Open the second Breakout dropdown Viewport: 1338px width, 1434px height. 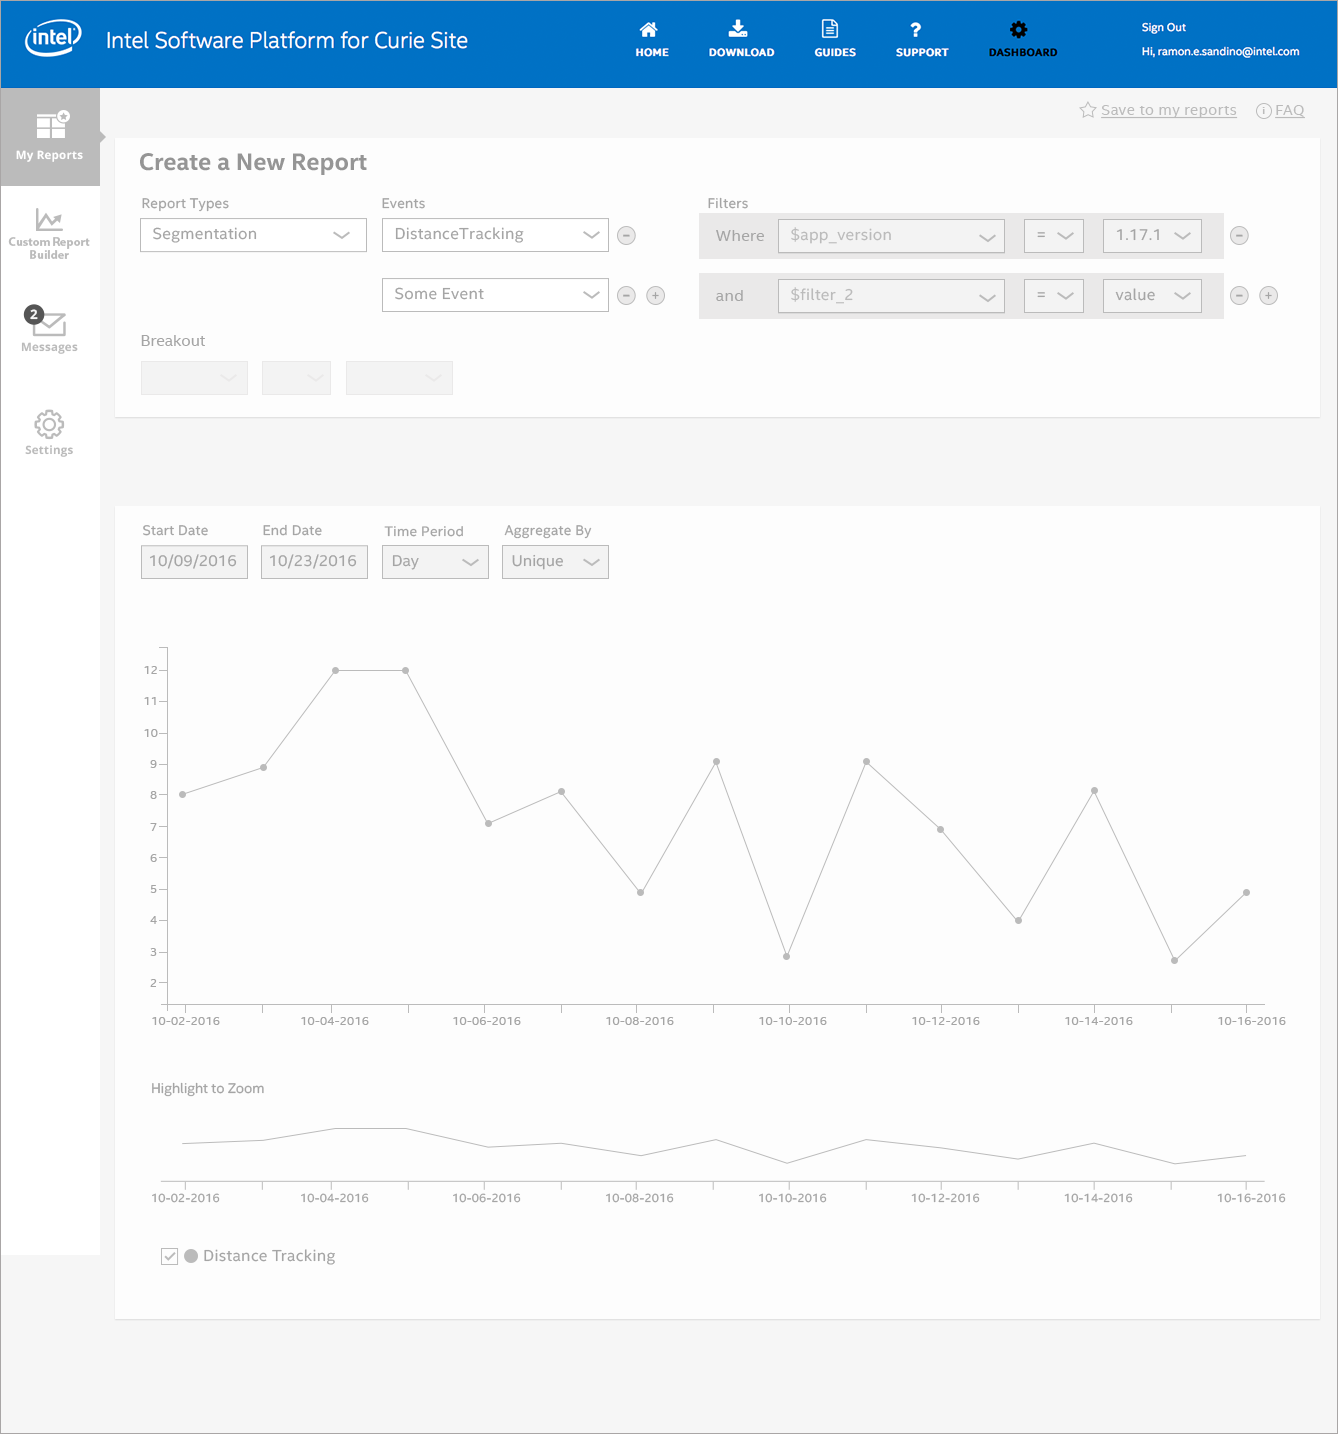pos(296,378)
